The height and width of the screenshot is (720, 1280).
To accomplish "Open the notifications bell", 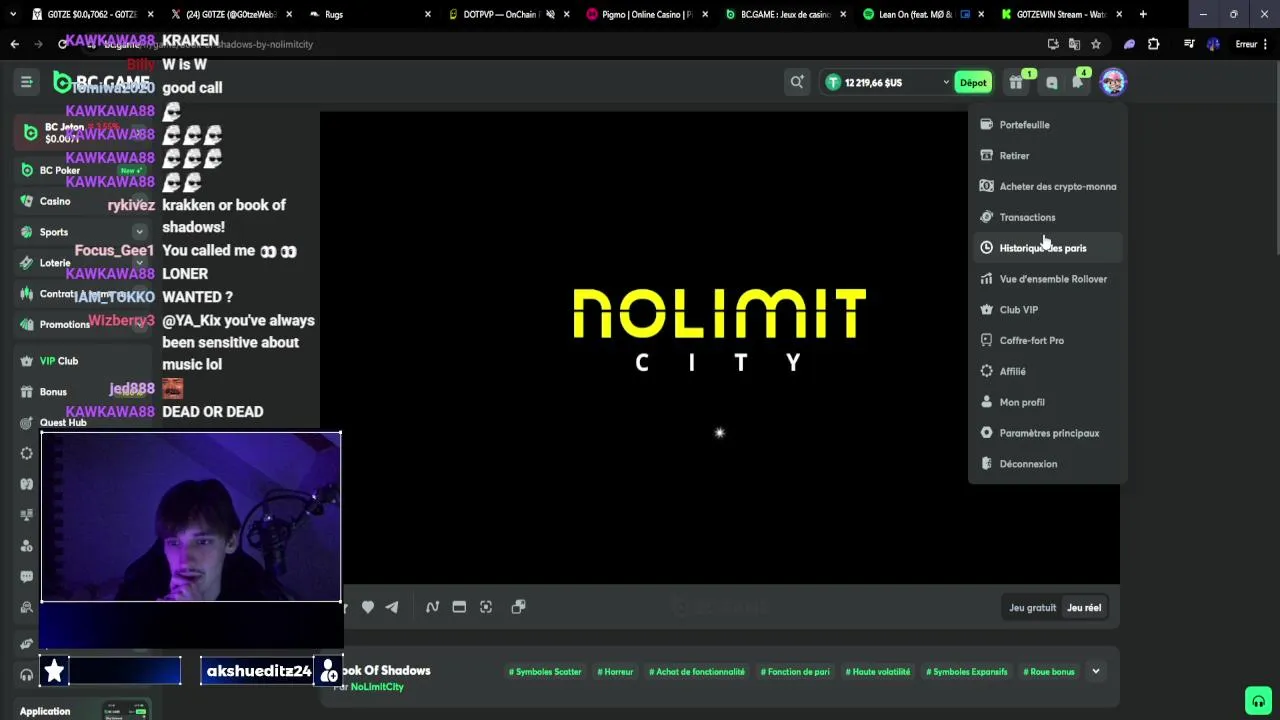I will 1079,83.
